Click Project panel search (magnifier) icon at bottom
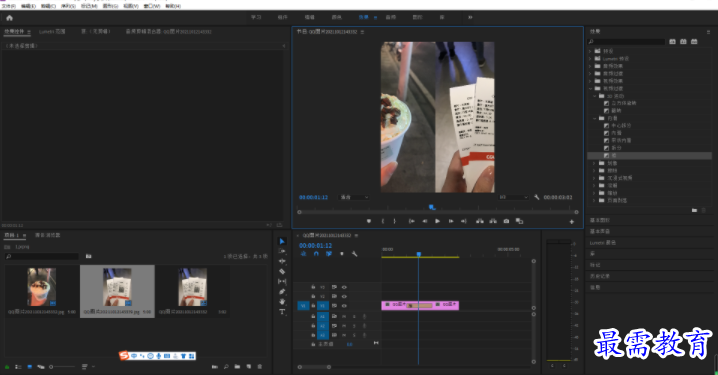The image size is (718, 375). pos(226,367)
